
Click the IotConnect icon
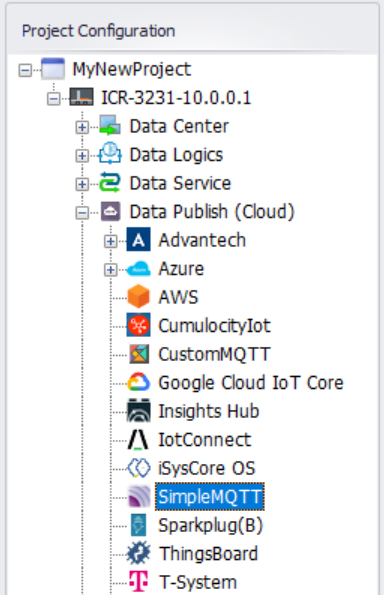(x=138, y=440)
